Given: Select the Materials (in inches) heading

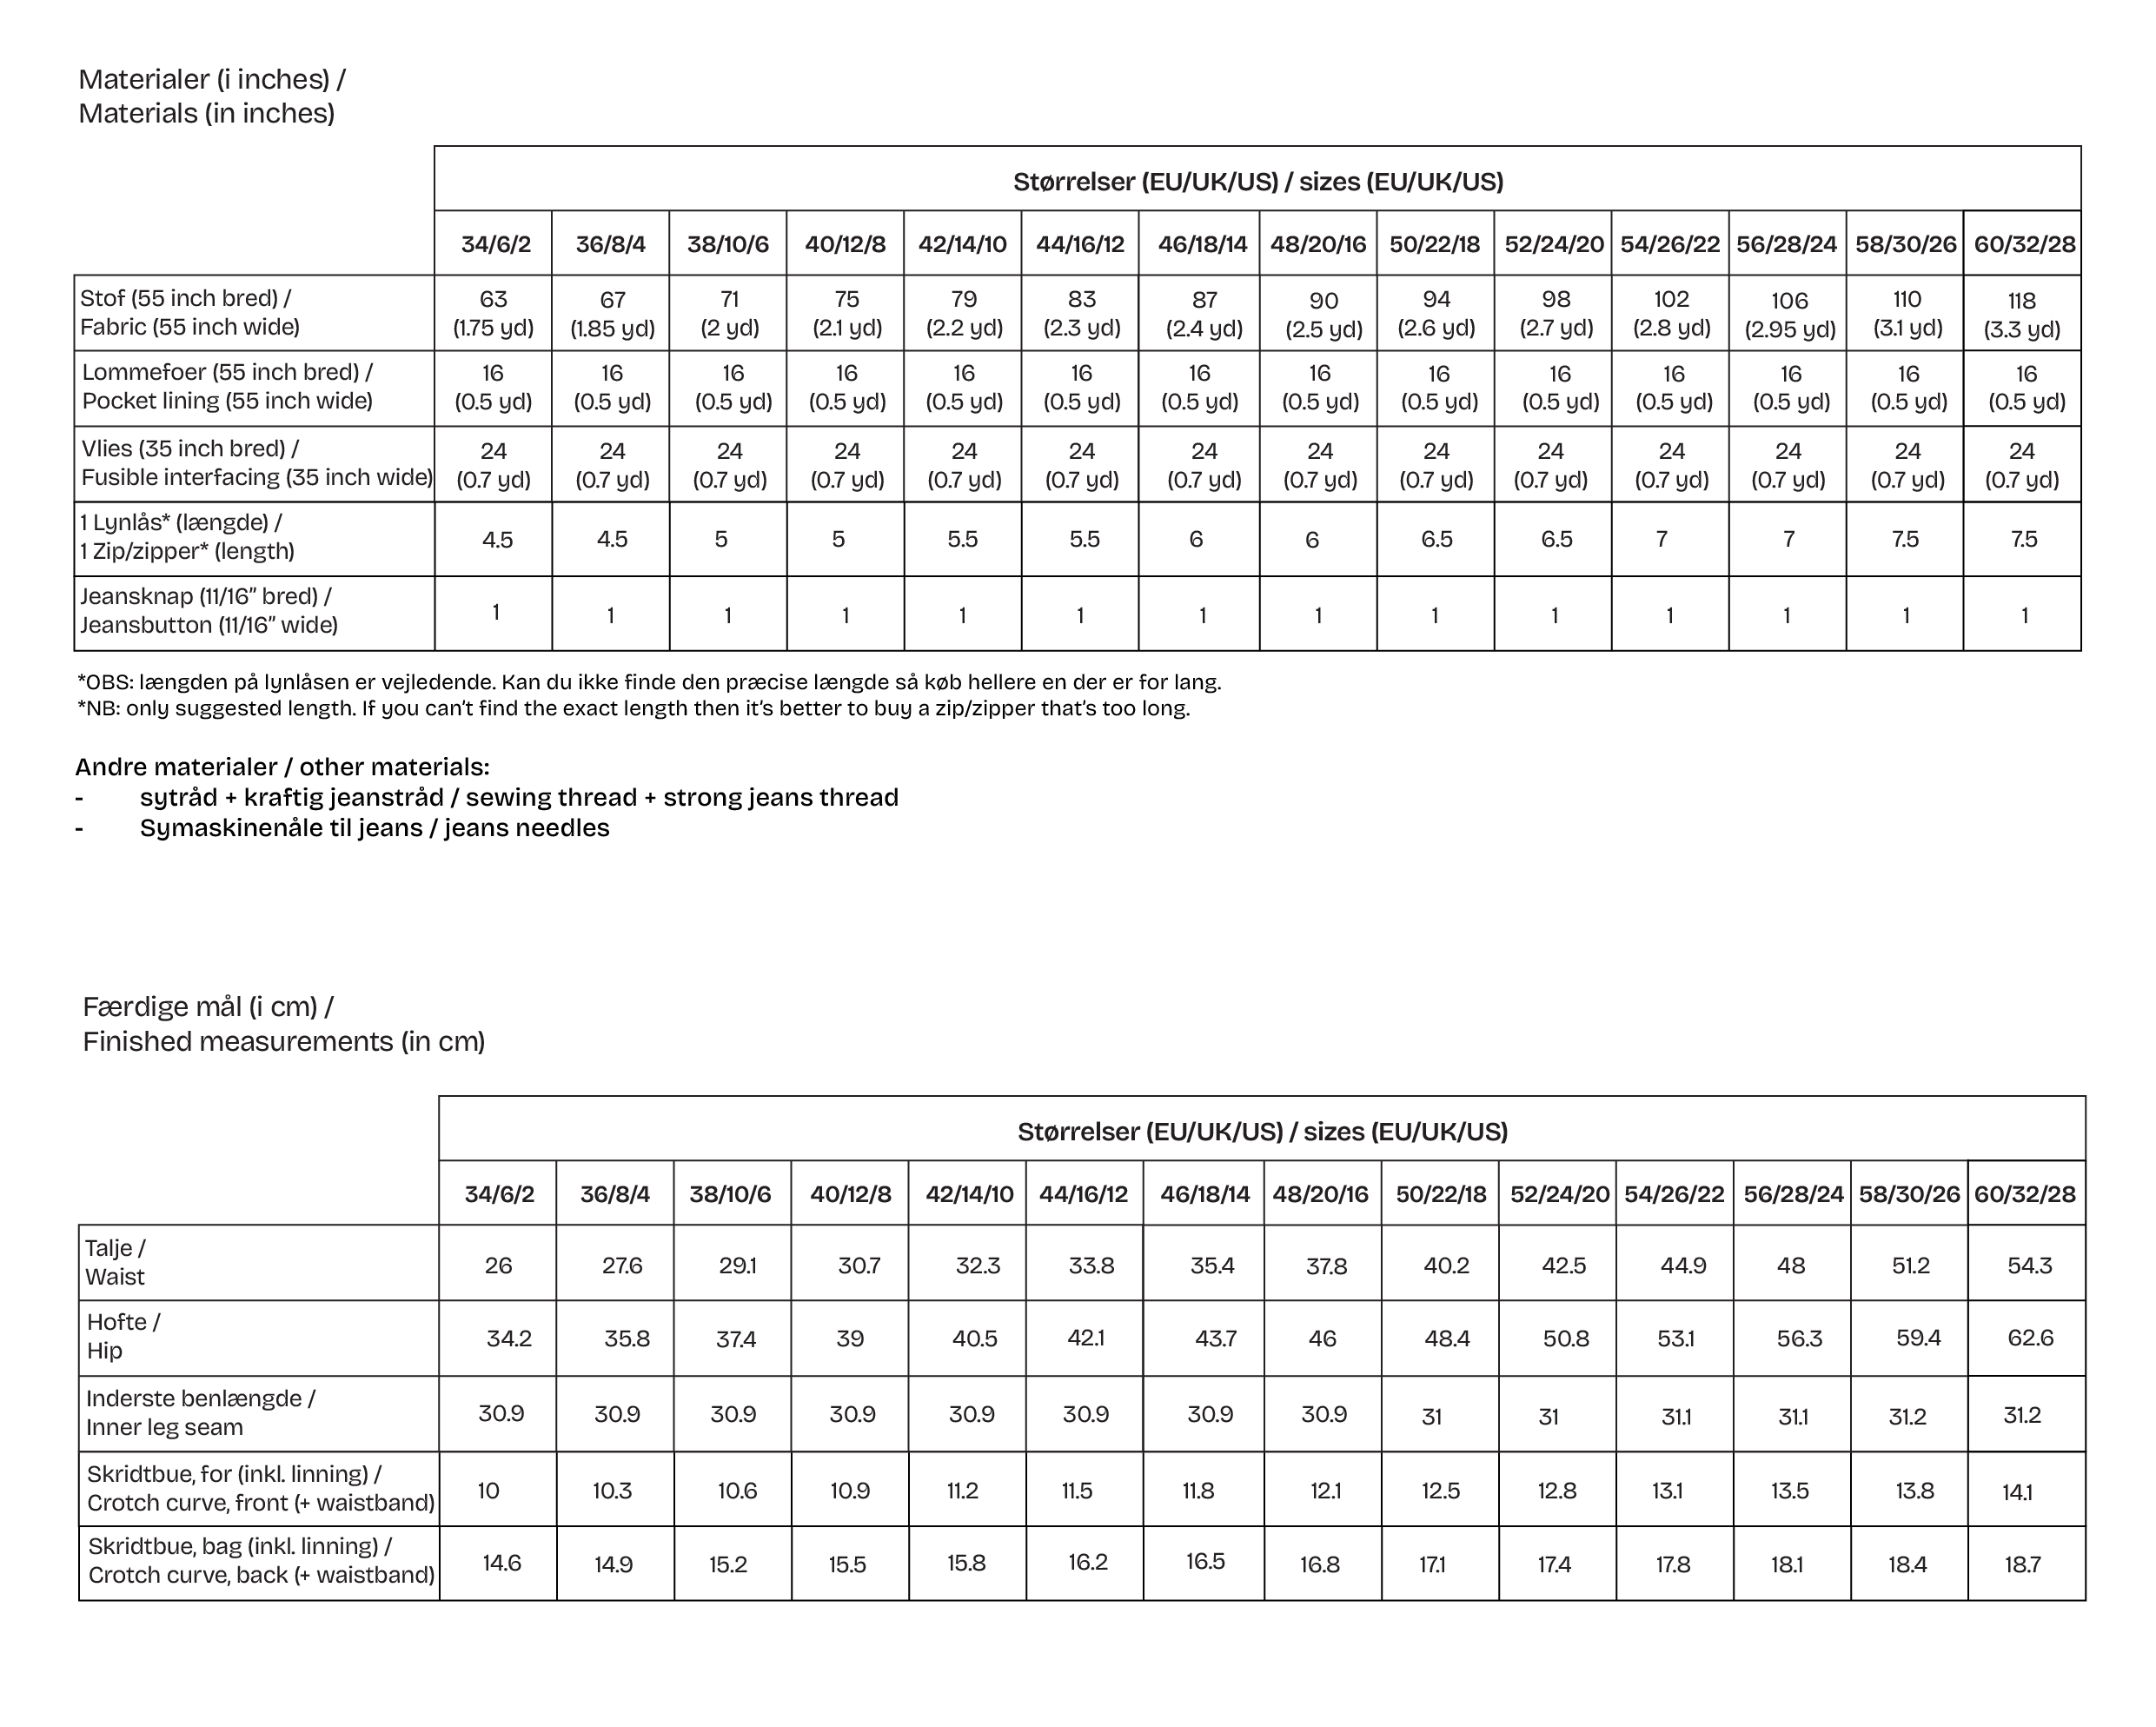Looking at the screenshot, I should [206, 113].
